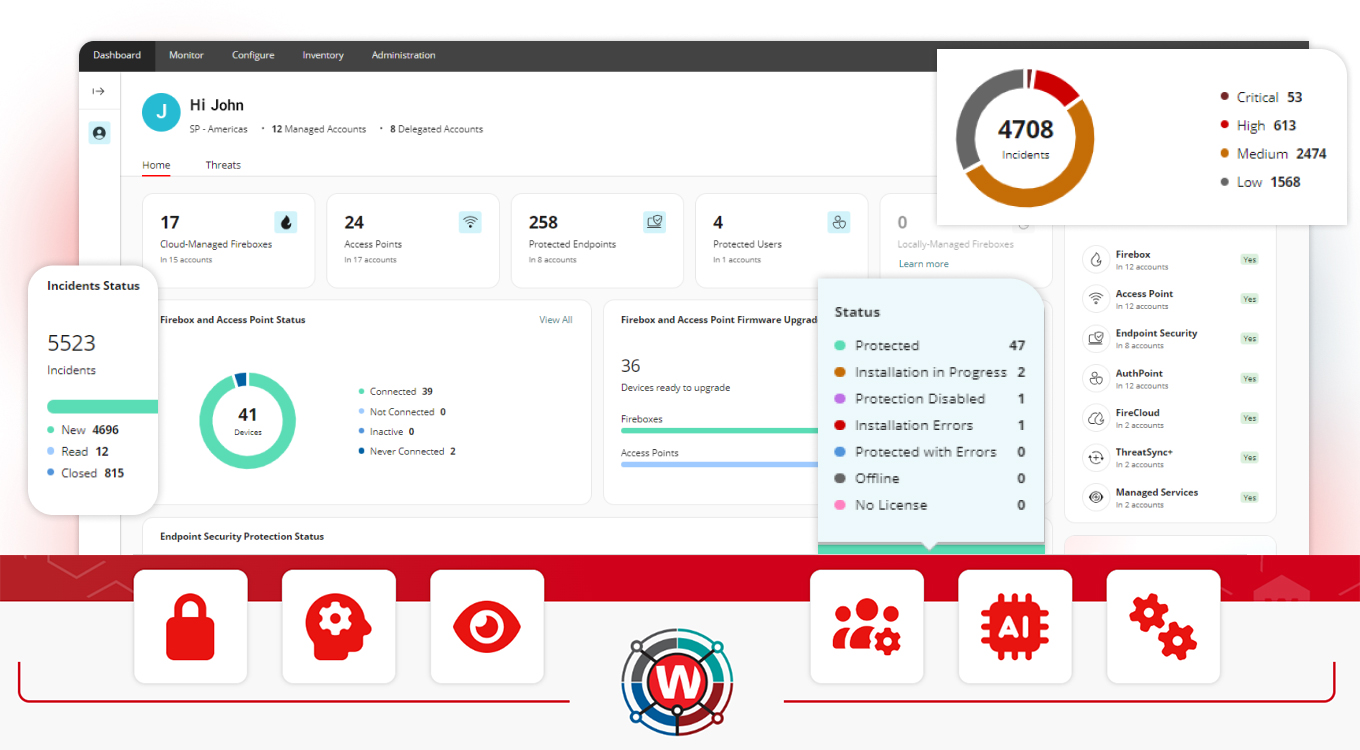Screen dimensions: 1360x750
Task: Click the Protected Users icon
Action: coord(839,222)
